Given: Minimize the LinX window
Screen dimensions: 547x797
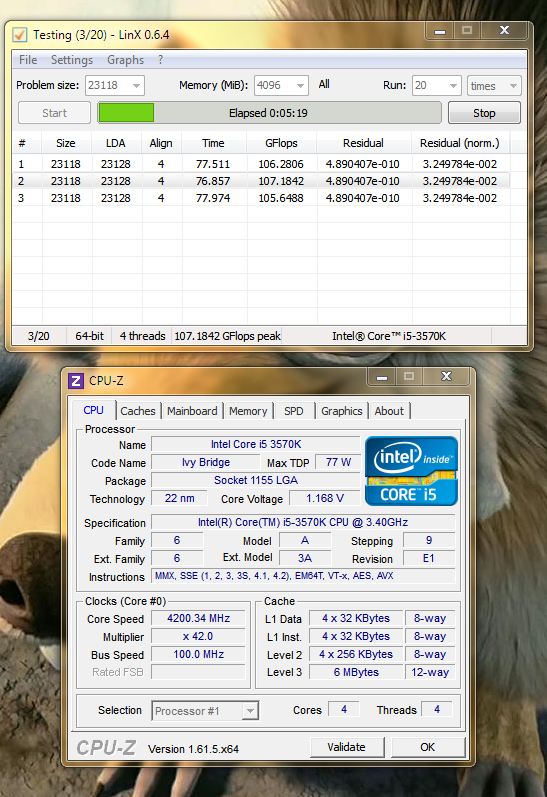Looking at the screenshot, I should pyautogui.click(x=440, y=31).
